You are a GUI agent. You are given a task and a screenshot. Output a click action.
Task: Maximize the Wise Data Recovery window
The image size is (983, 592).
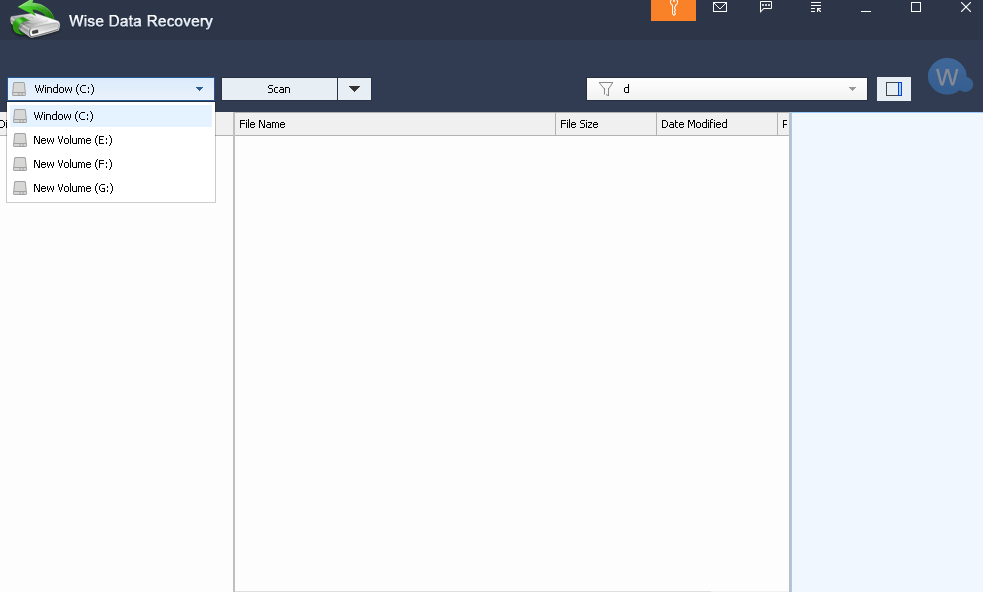(916, 8)
